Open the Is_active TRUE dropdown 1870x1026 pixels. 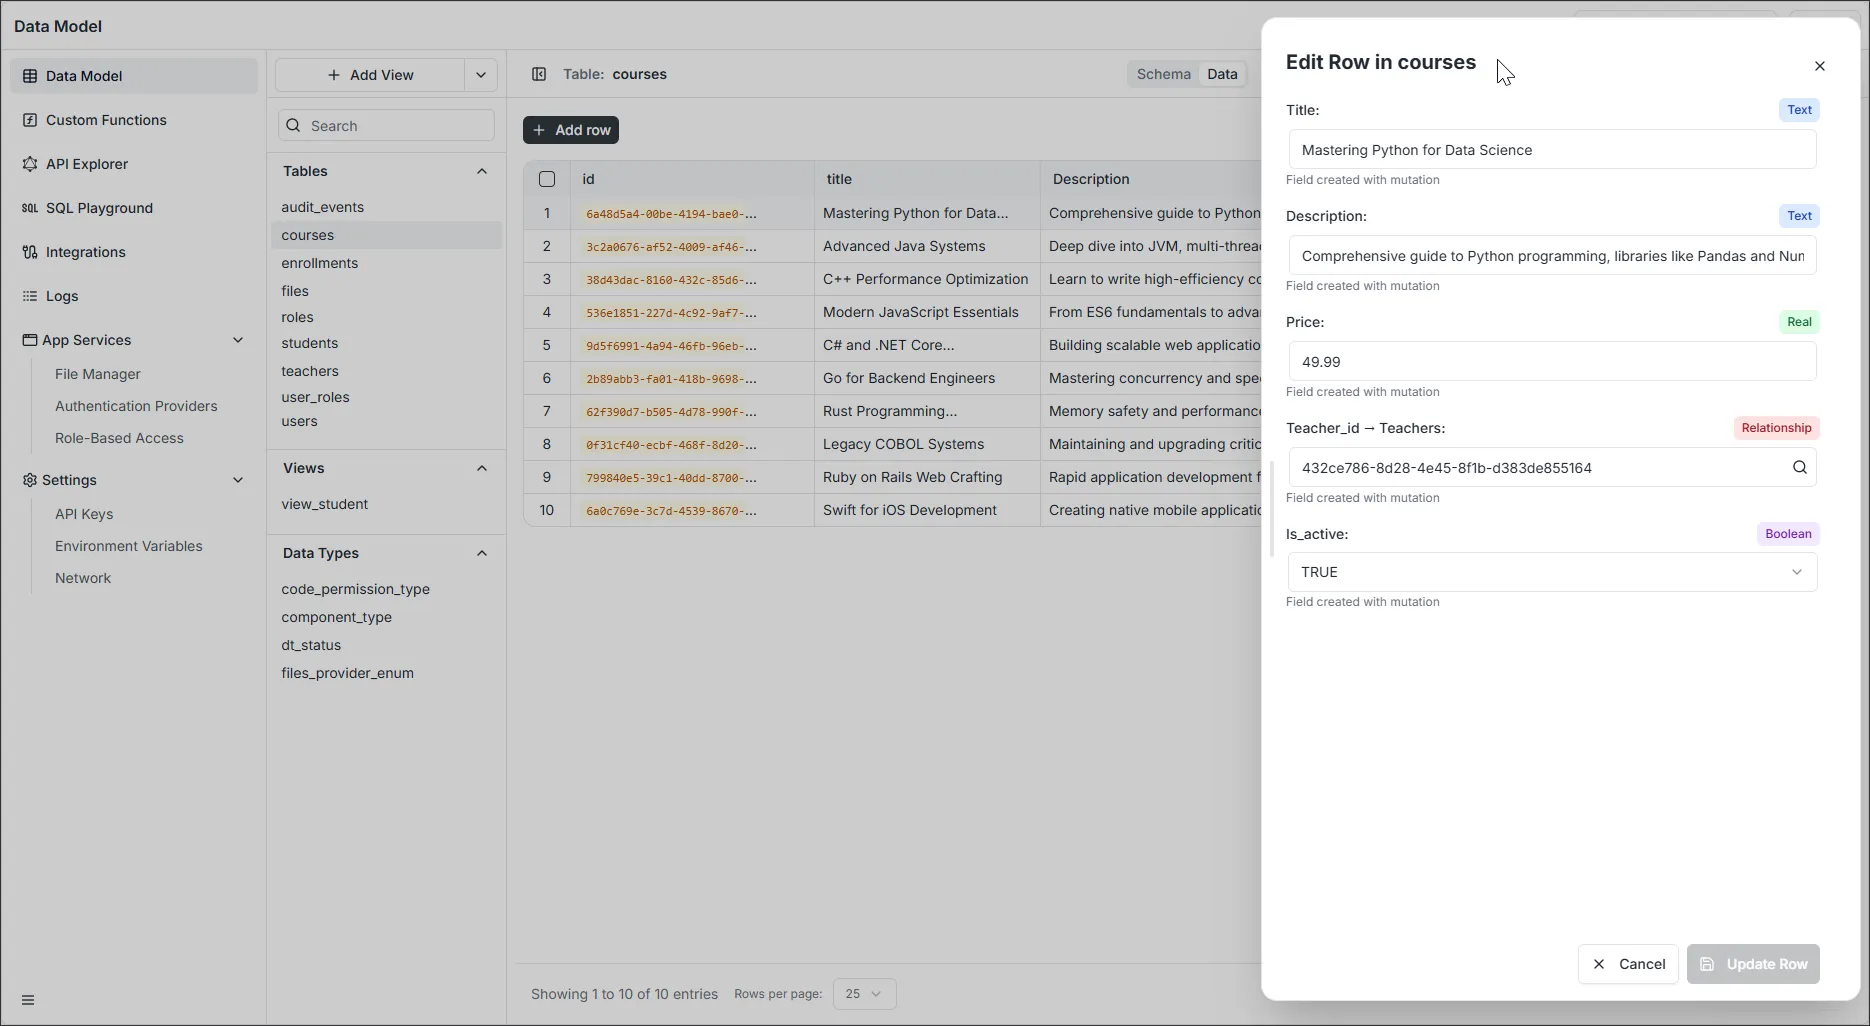[1551, 572]
